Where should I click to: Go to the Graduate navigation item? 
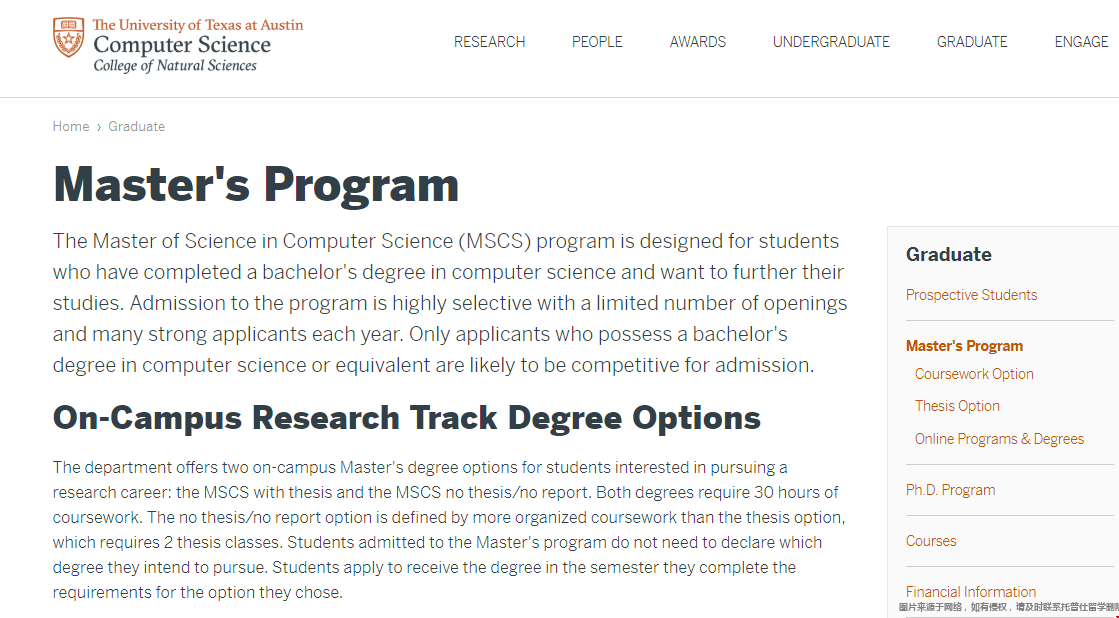click(x=972, y=42)
